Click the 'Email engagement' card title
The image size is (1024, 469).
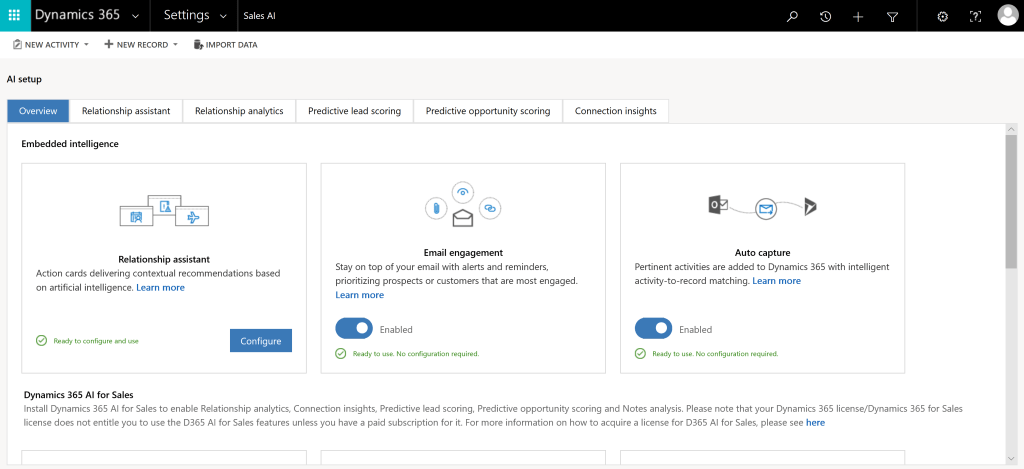pos(463,252)
